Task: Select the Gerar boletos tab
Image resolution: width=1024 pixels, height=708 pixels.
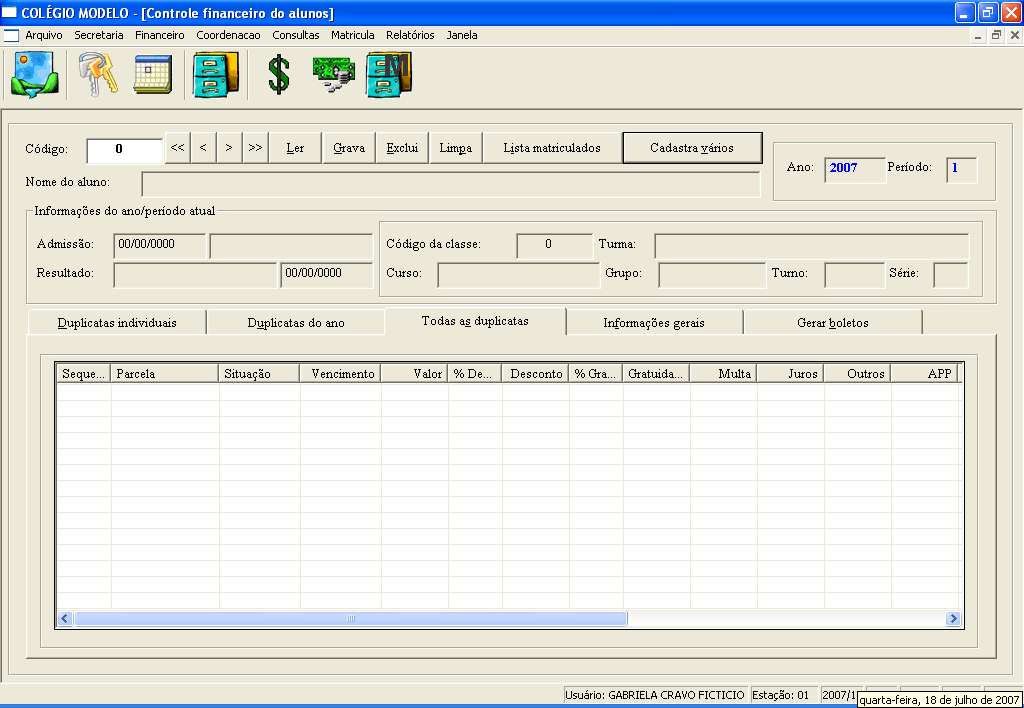Action: [832, 323]
